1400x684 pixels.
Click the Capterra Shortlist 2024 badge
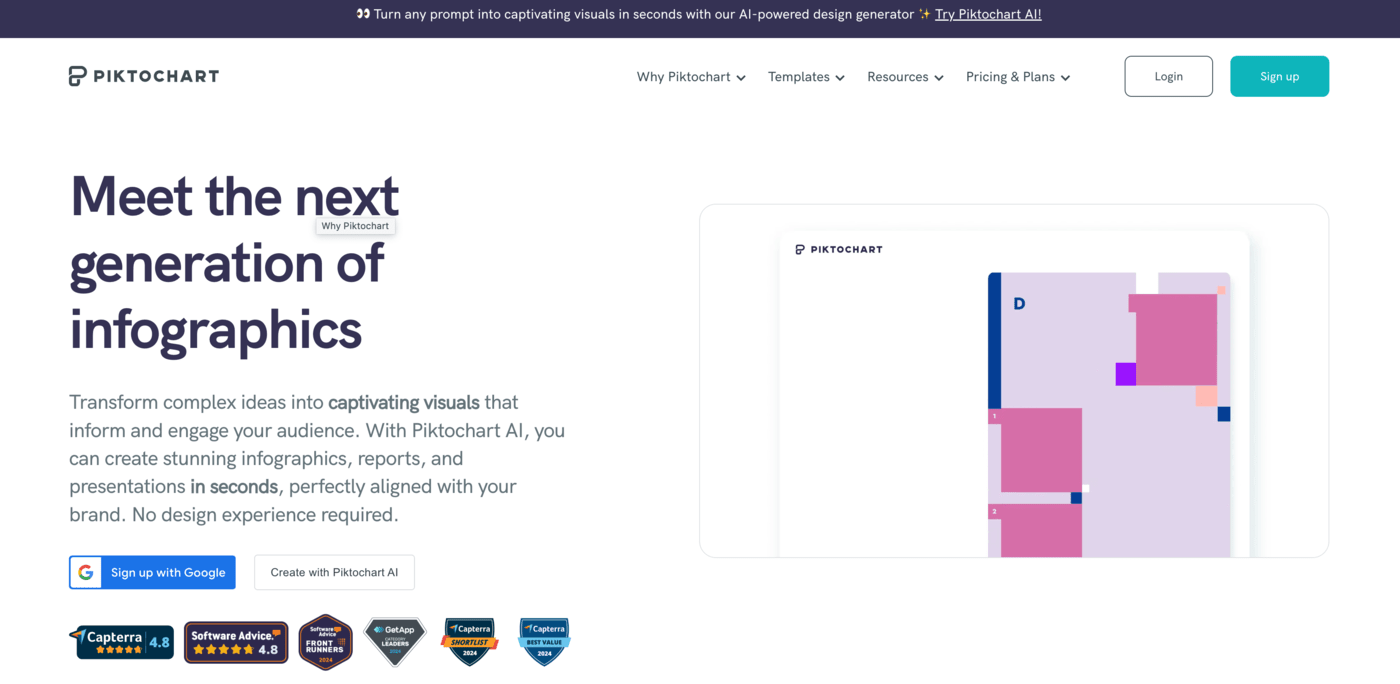pyautogui.click(x=469, y=642)
